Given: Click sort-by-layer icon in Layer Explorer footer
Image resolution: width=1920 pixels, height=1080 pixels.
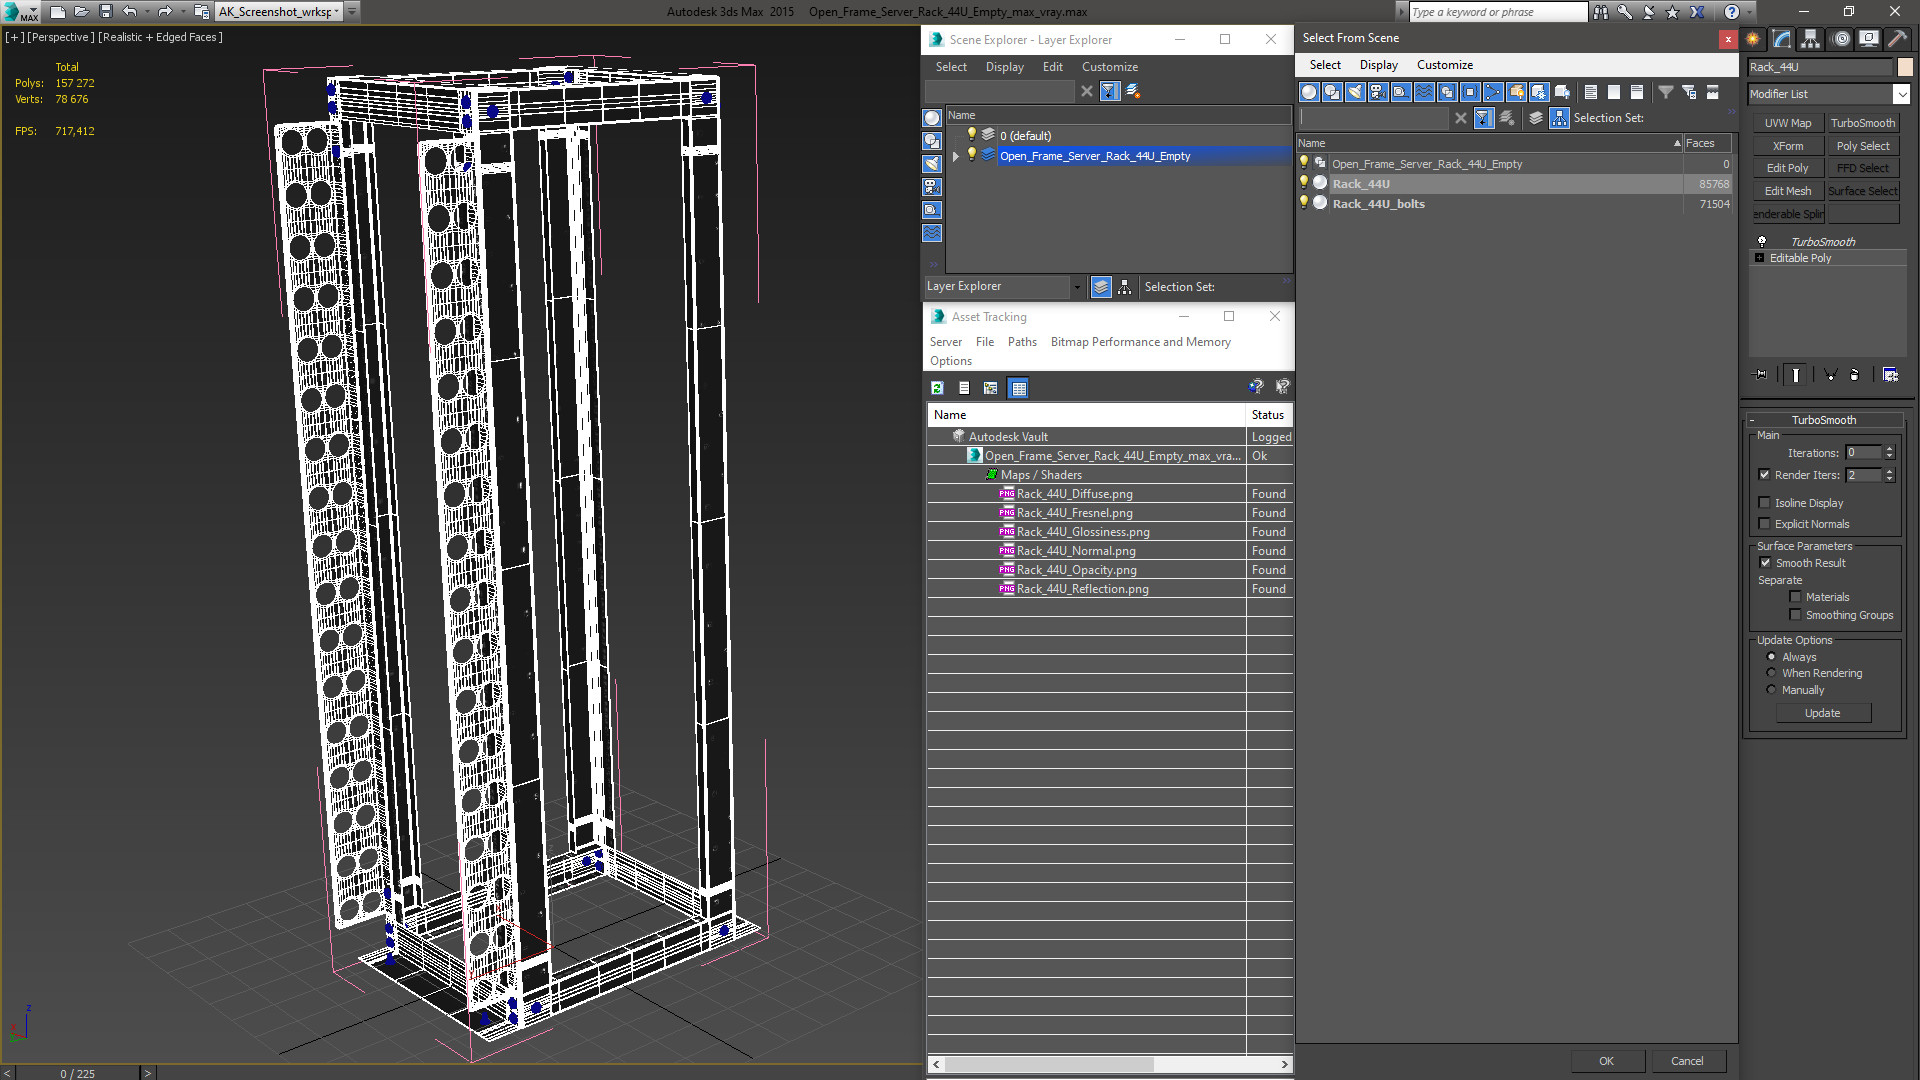Looking at the screenshot, I should tap(1101, 287).
